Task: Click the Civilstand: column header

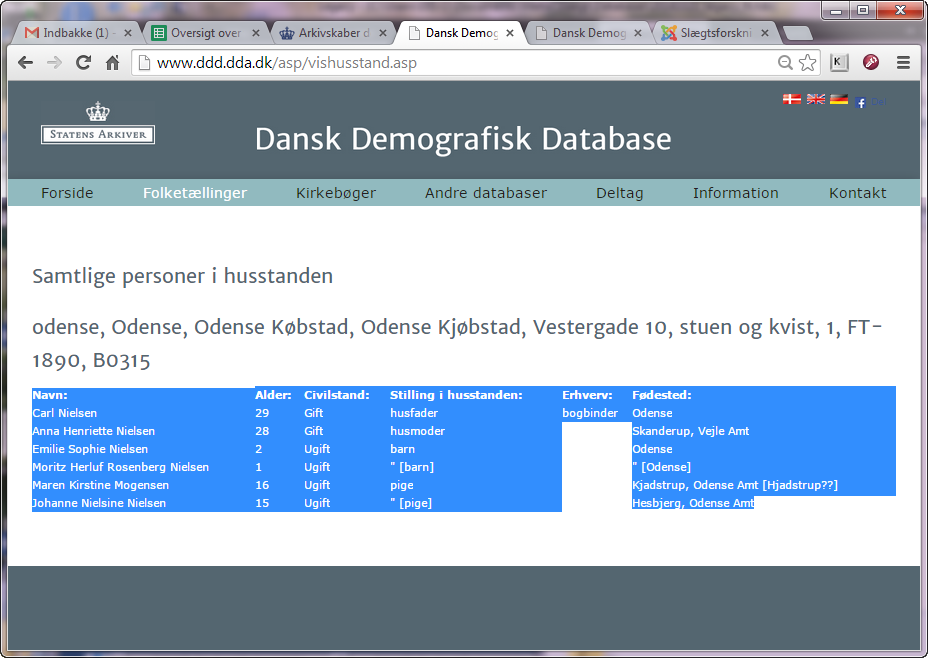Action: (x=337, y=395)
